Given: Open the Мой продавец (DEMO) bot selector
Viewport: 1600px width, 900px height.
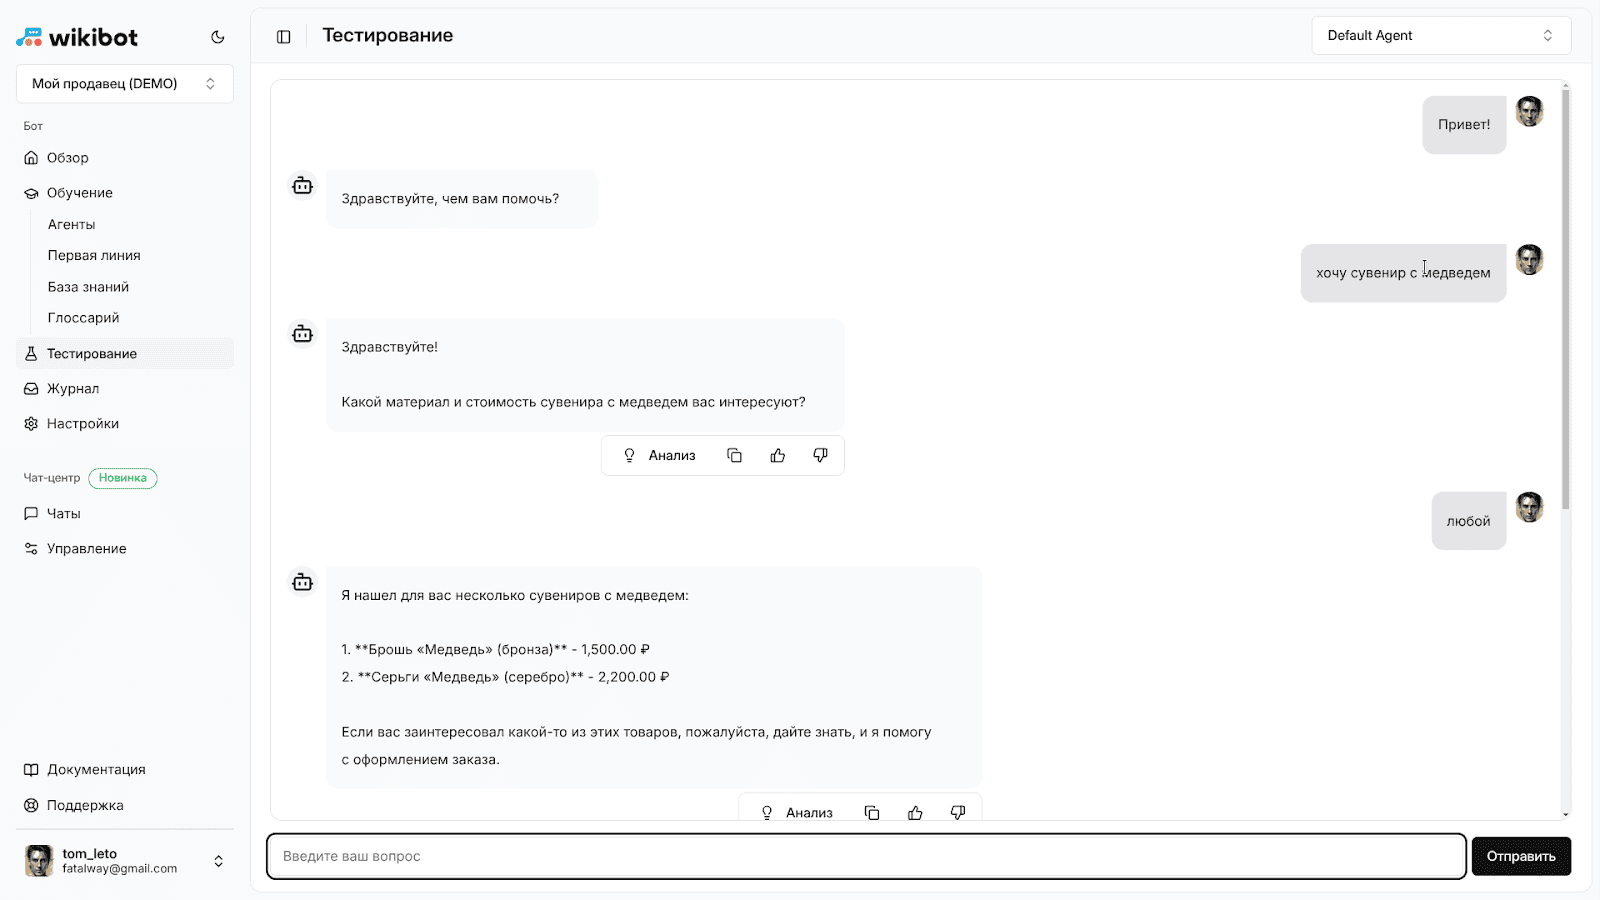Looking at the screenshot, I should (125, 84).
